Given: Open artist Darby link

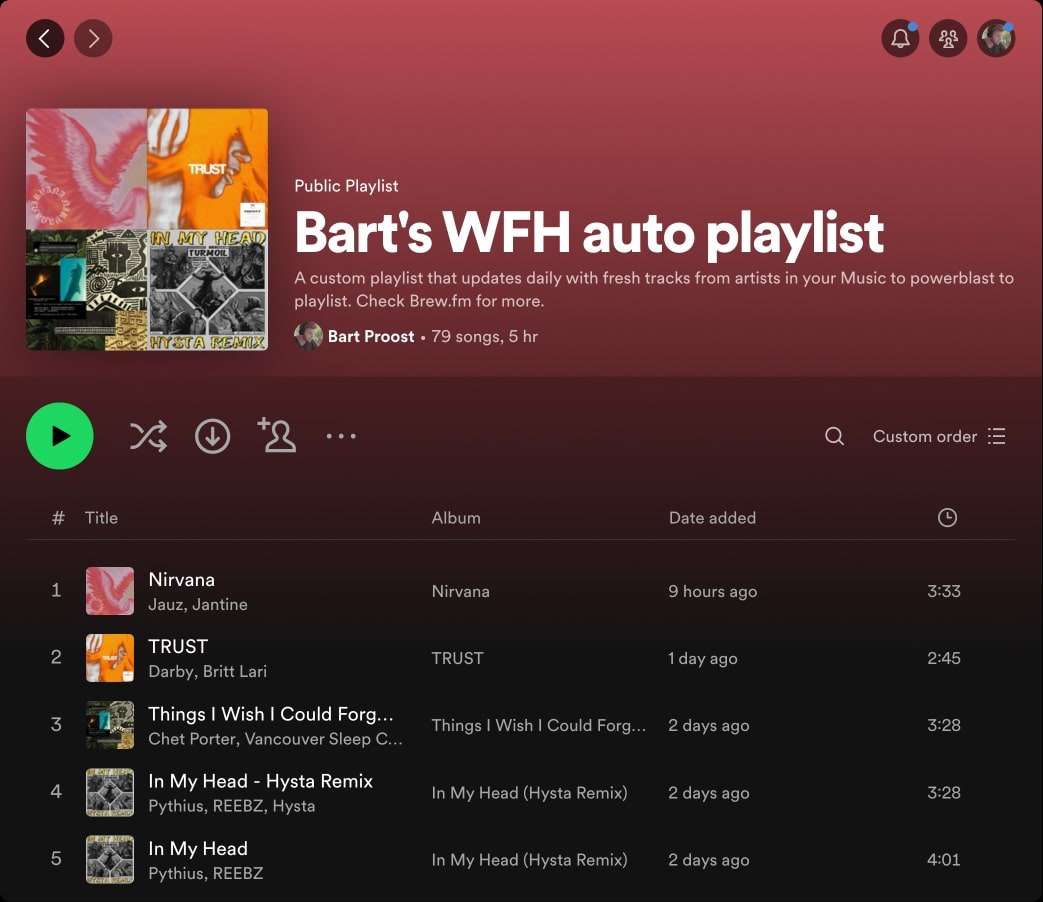Looking at the screenshot, I should click(172, 672).
